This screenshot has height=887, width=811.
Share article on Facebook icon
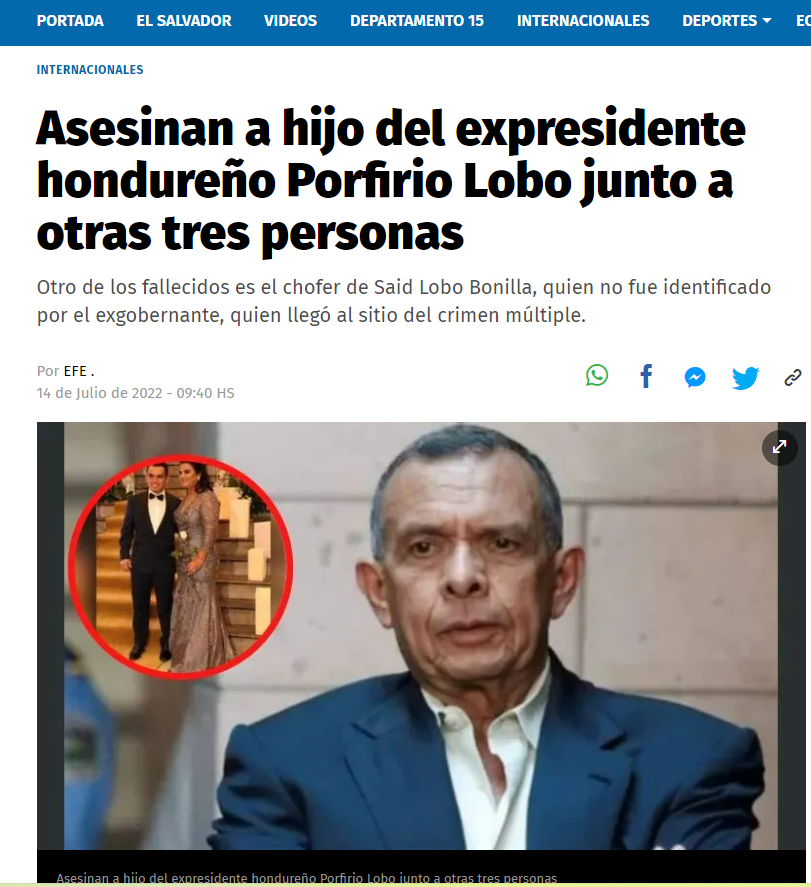point(646,376)
